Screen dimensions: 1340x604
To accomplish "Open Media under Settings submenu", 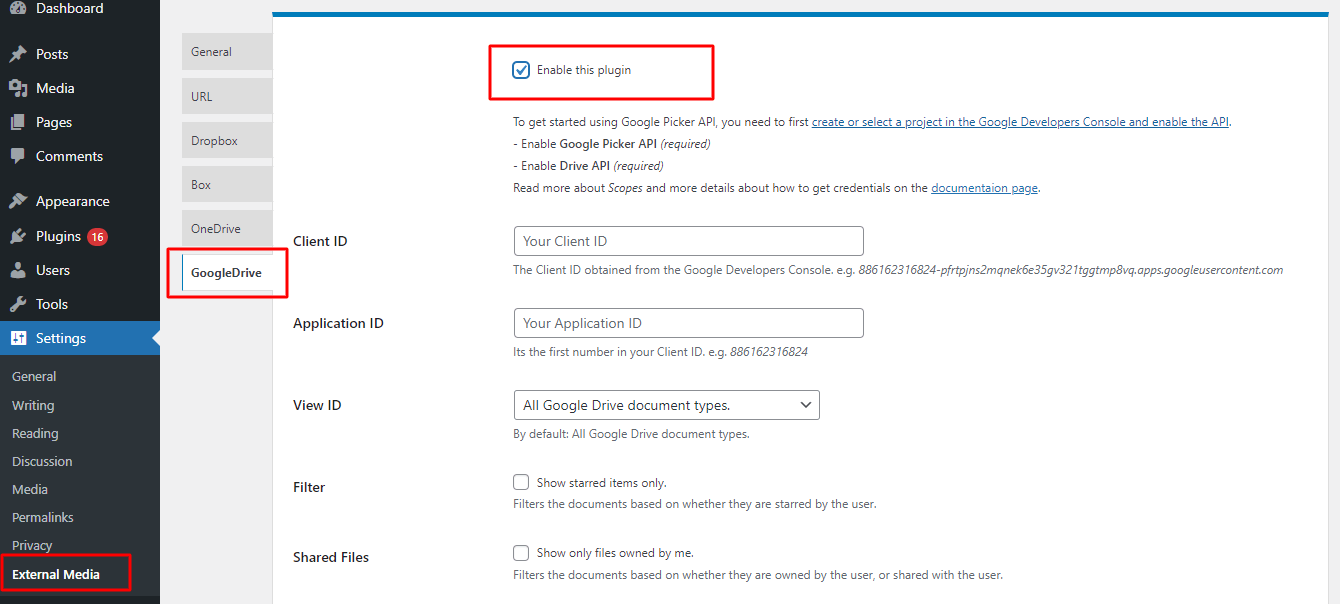I will coord(30,489).
